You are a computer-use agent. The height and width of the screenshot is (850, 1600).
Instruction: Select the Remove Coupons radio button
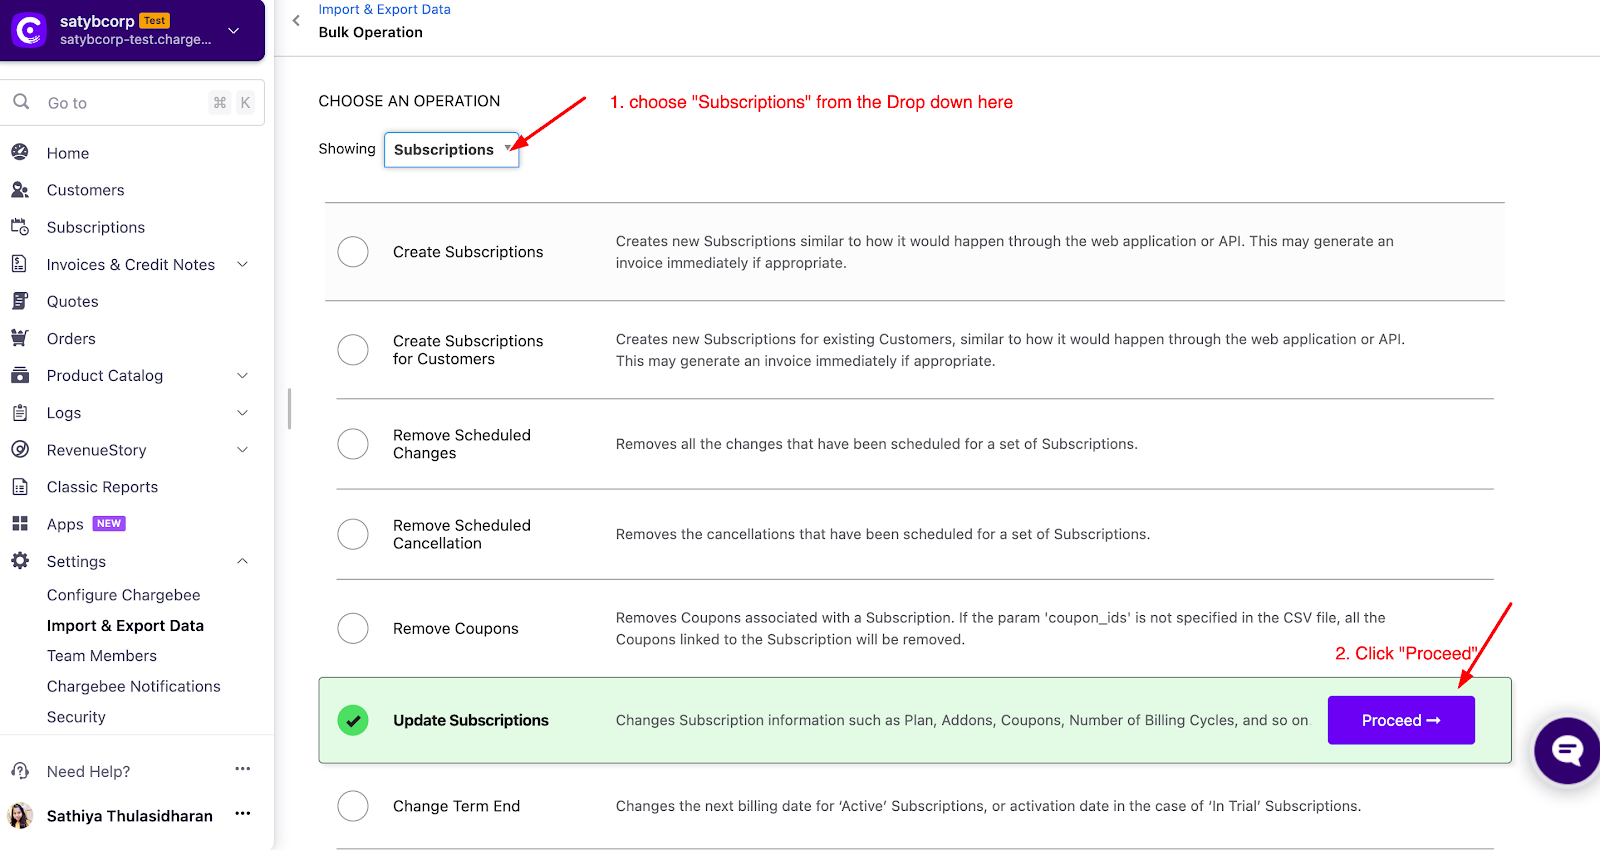[353, 628]
